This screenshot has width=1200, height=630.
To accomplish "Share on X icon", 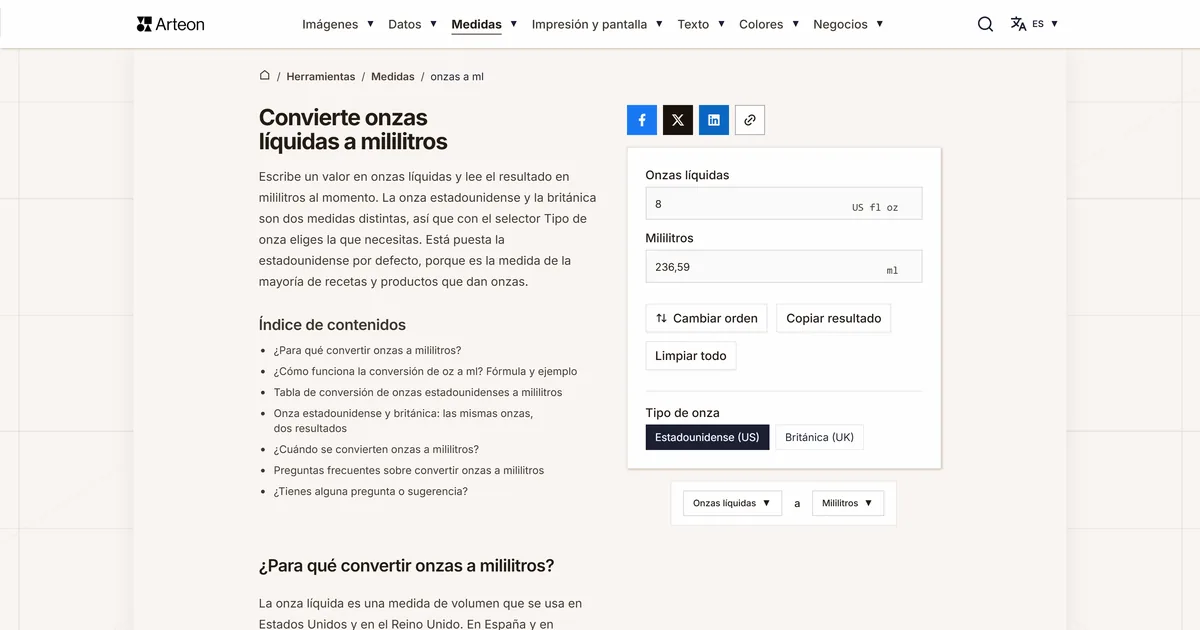I will click(678, 120).
